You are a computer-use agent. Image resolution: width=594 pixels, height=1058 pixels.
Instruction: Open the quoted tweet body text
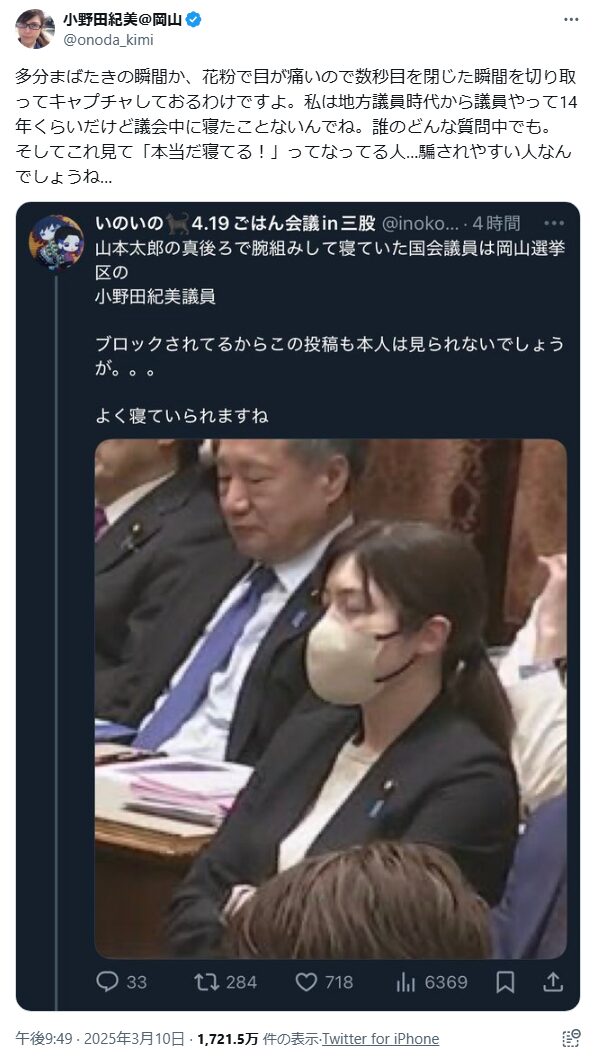pyautogui.click(x=330, y=332)
